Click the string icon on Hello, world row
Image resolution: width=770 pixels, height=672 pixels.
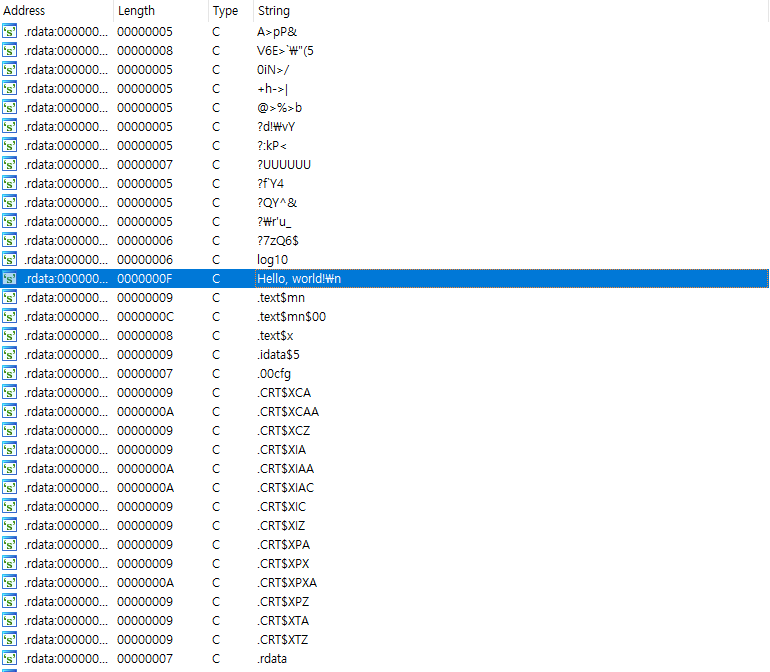pyautogui.click(x=9, y=279)
